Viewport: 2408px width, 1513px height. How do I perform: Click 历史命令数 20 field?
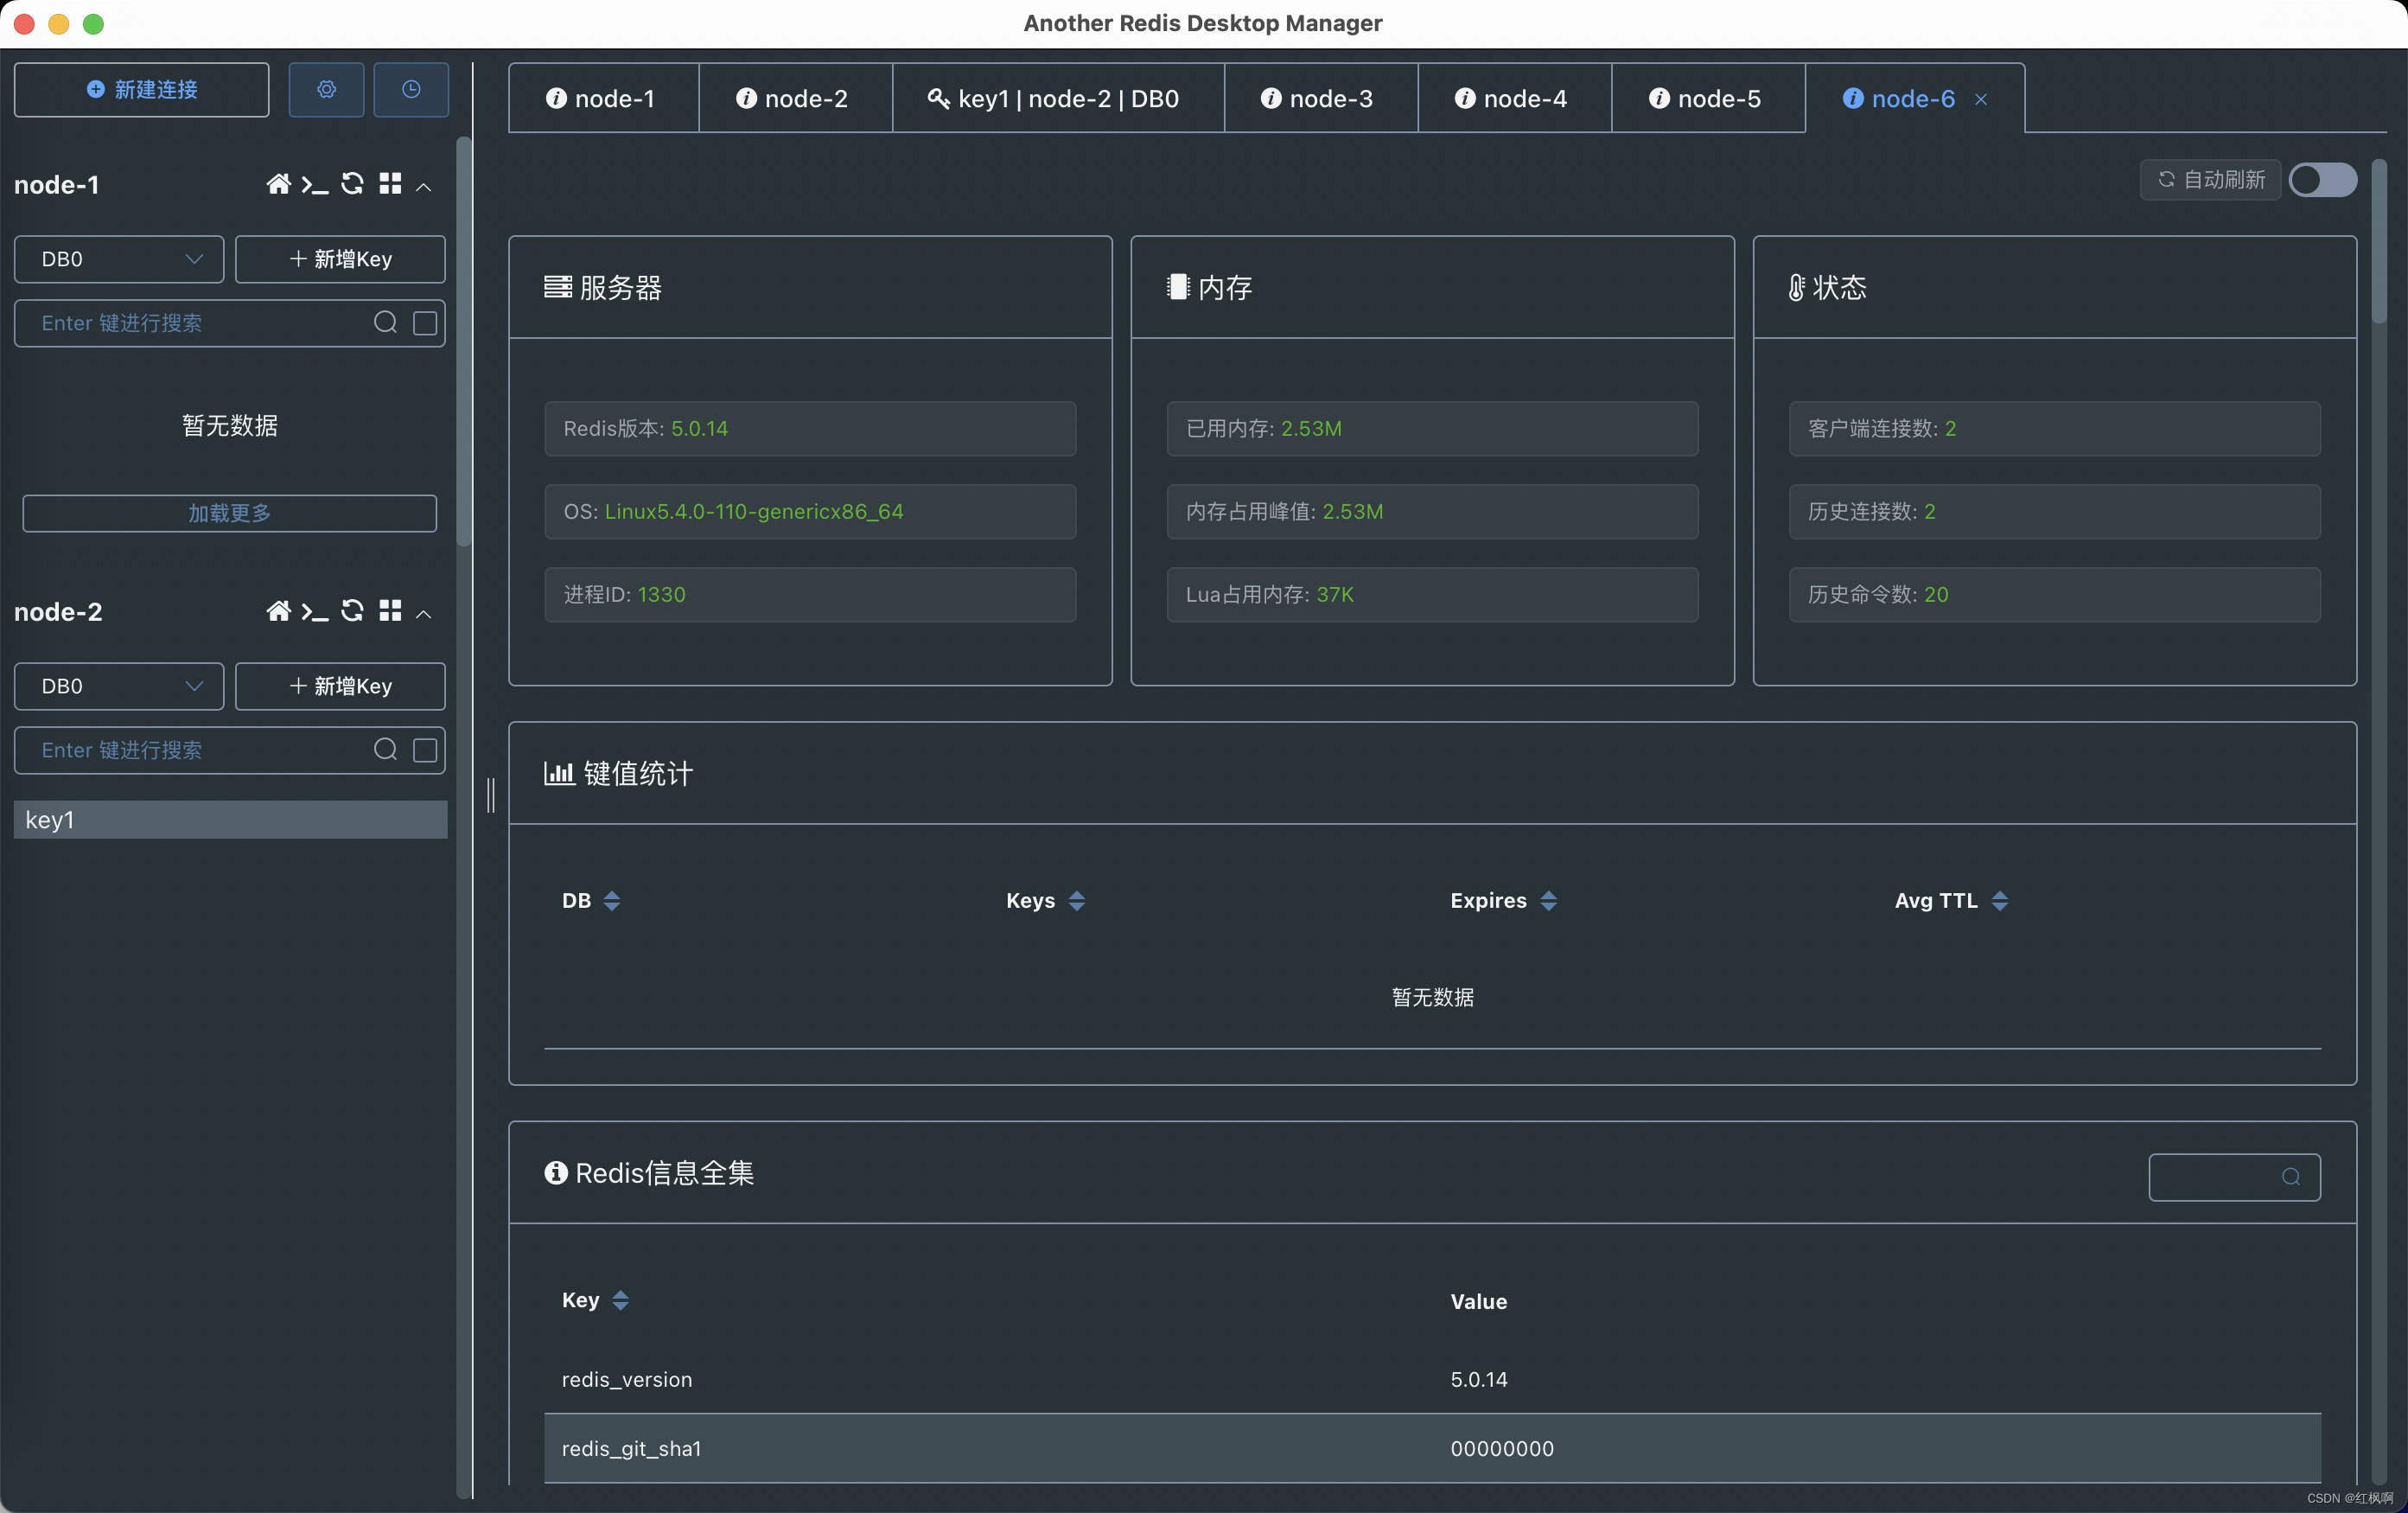tap(2054, 595)
